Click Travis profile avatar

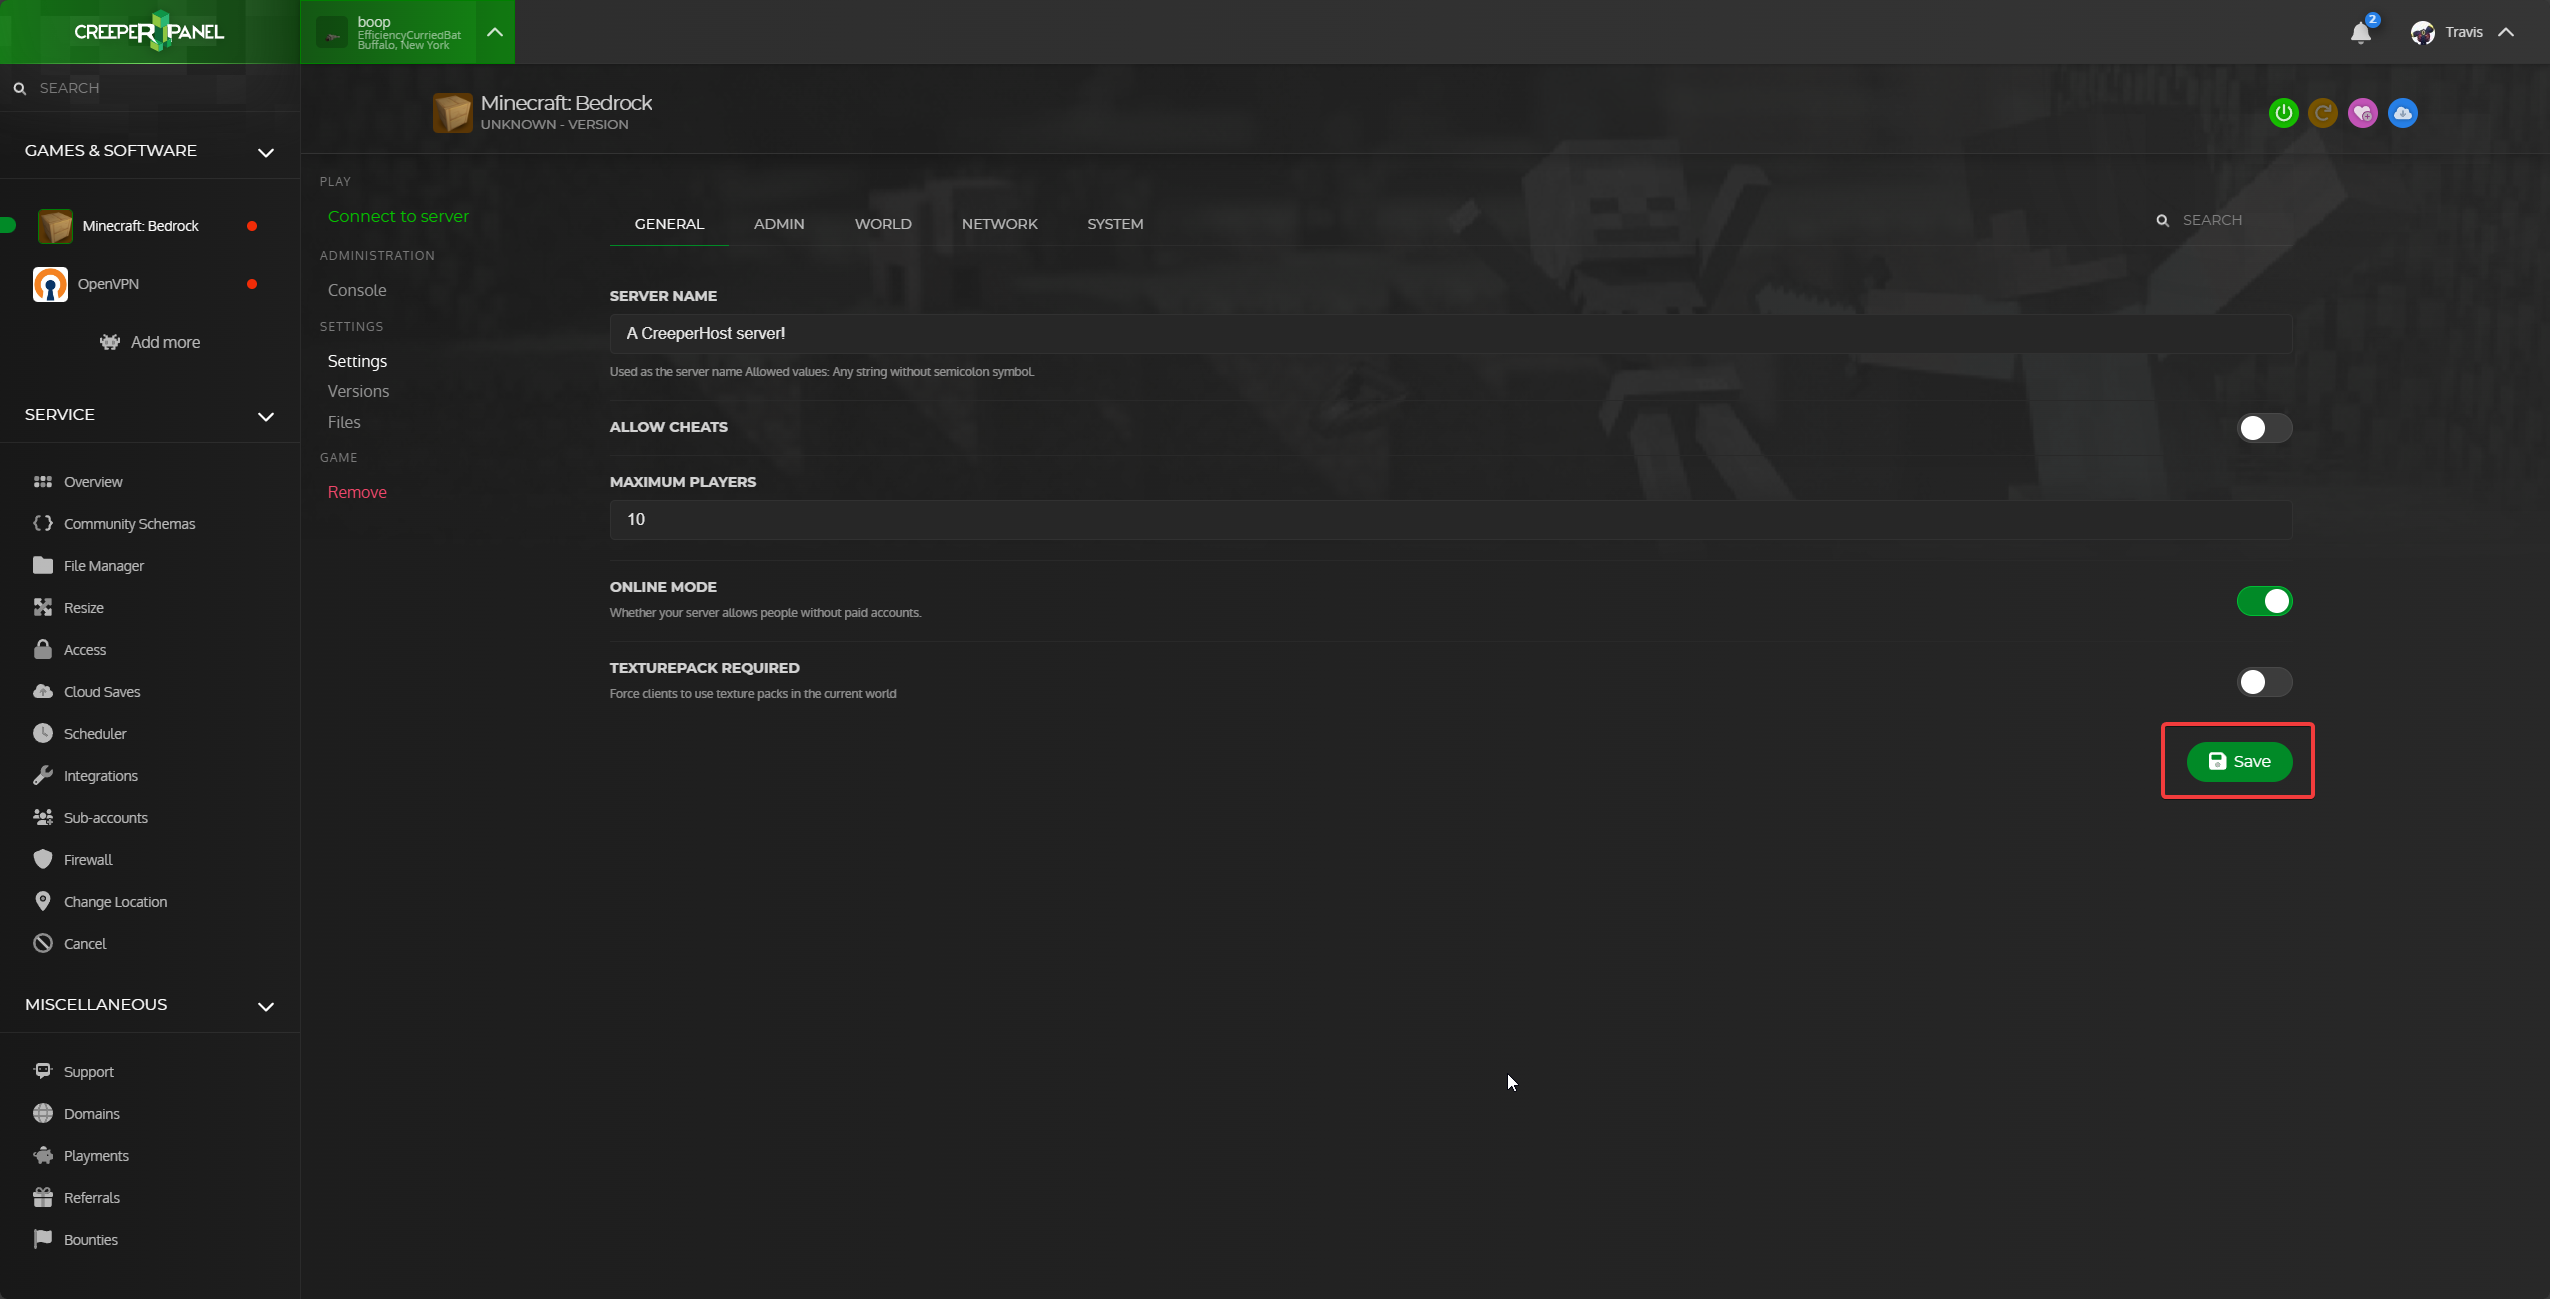[x=2422, y=32]
